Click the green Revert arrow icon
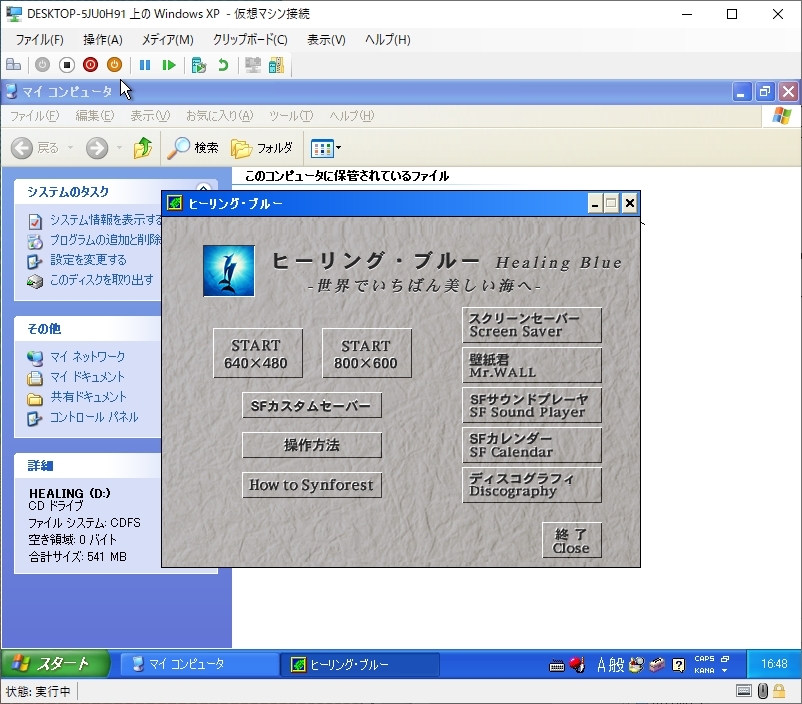802x704 pixels. [223, 65]
